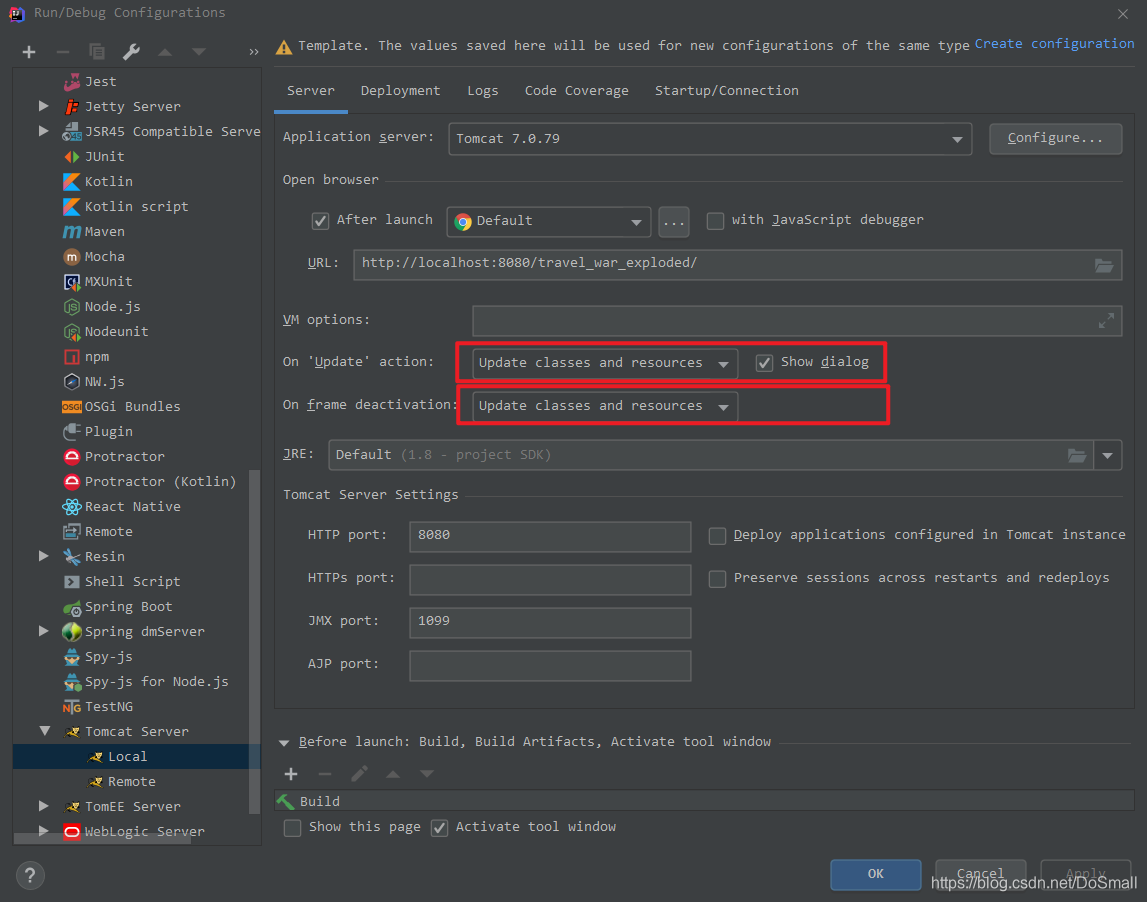Screen dimensions: 1147x902
Task: Switch to the Deployment tab
Action: [x=400, y=91]
